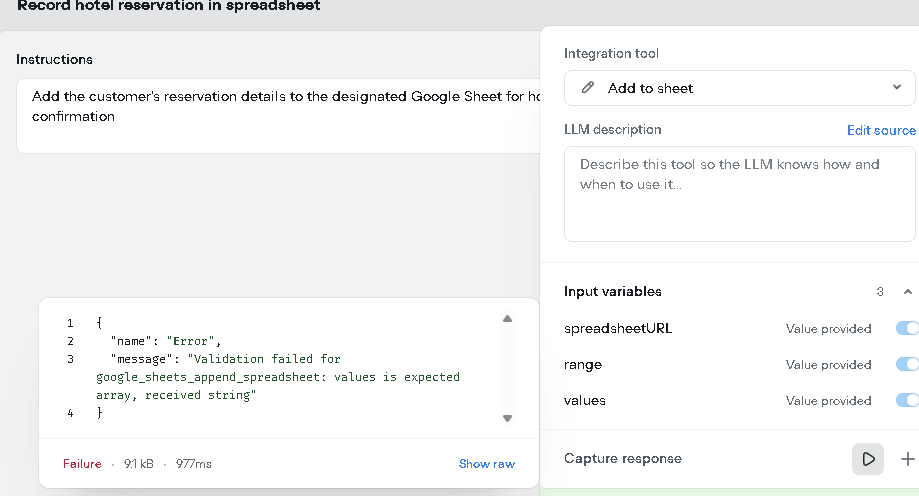Click the Instructions text box
Viewport: 919px width, 496px height.
(278, 116)
